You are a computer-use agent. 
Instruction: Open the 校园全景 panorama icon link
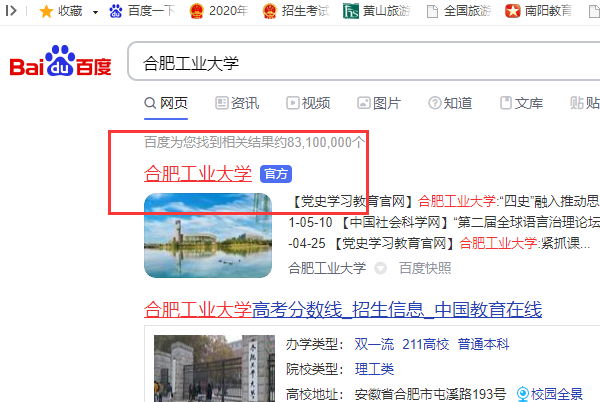(550, 394)
